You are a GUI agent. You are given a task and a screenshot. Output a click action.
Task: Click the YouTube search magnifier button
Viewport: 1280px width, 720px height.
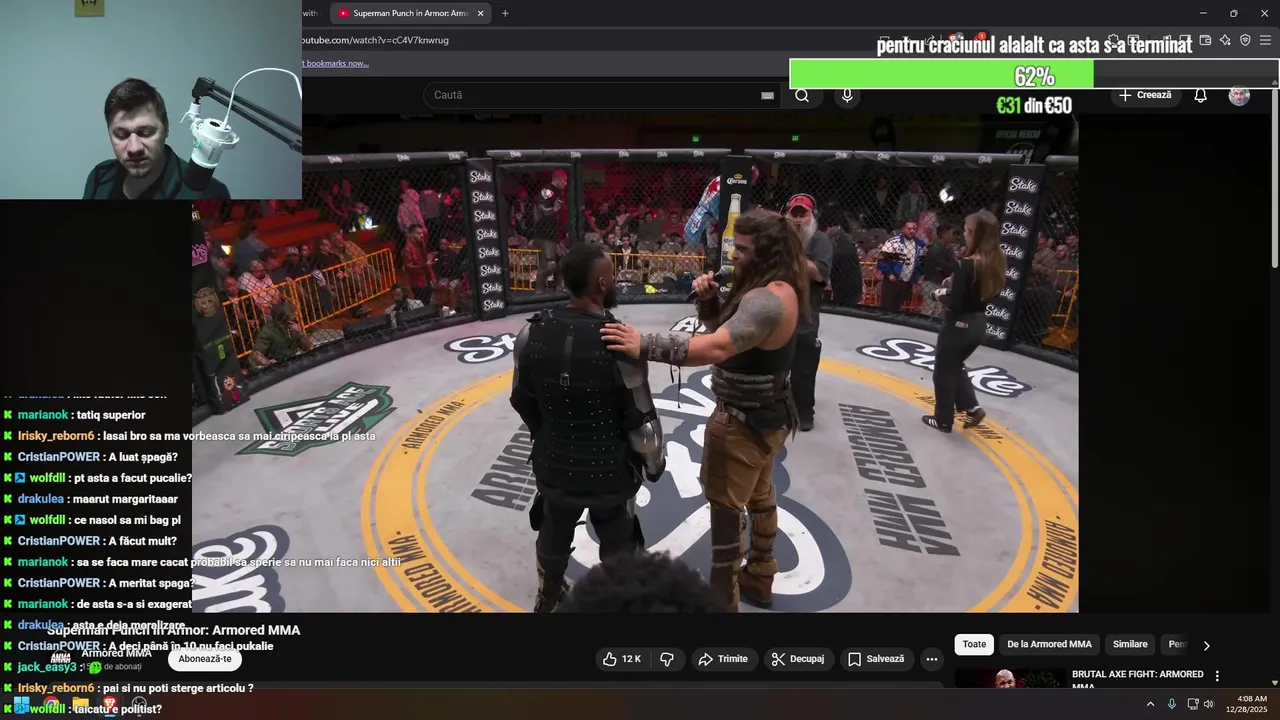pos(802,95)
